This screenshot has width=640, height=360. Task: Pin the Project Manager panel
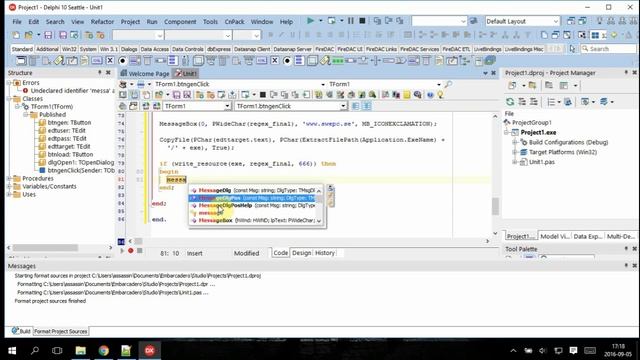(x=626, y=73)
